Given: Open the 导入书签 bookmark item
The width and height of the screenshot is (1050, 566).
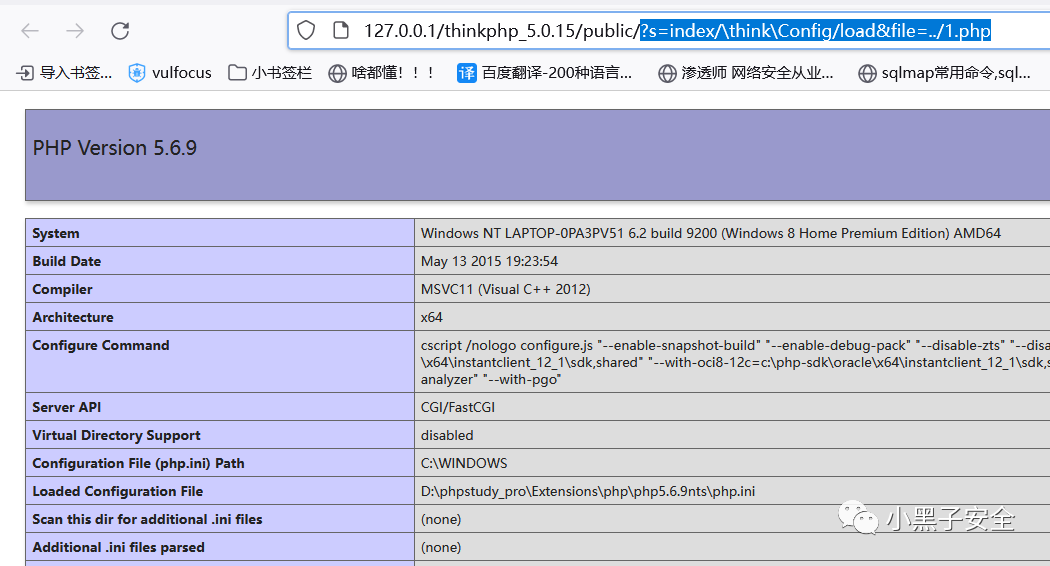Looking at the screenshot, I should point(64,72).
